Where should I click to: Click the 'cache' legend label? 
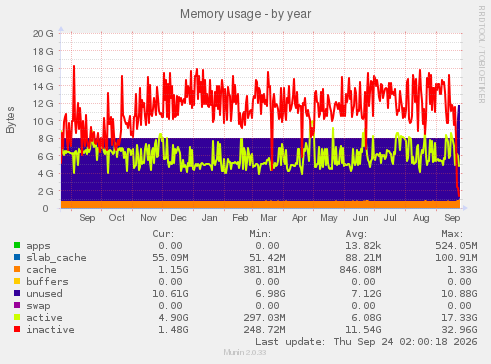point(41,270)
